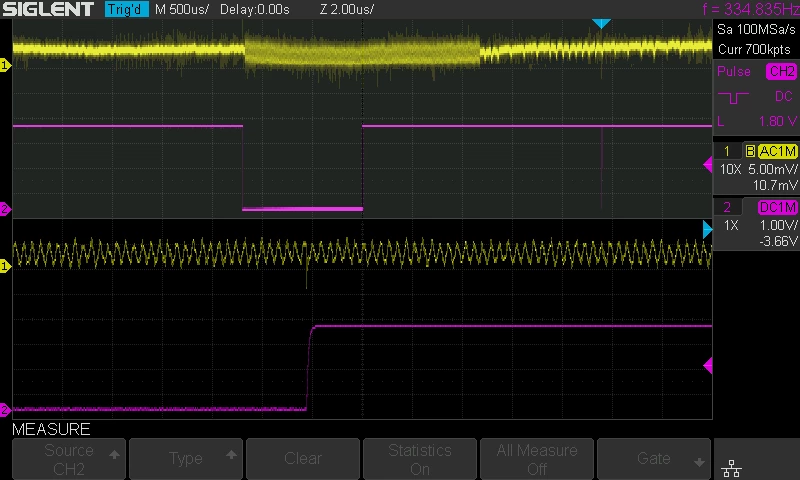Click channel 1 offset 10.7mV
This screenshot has width=800, height=480.
[x=775, y=186]
